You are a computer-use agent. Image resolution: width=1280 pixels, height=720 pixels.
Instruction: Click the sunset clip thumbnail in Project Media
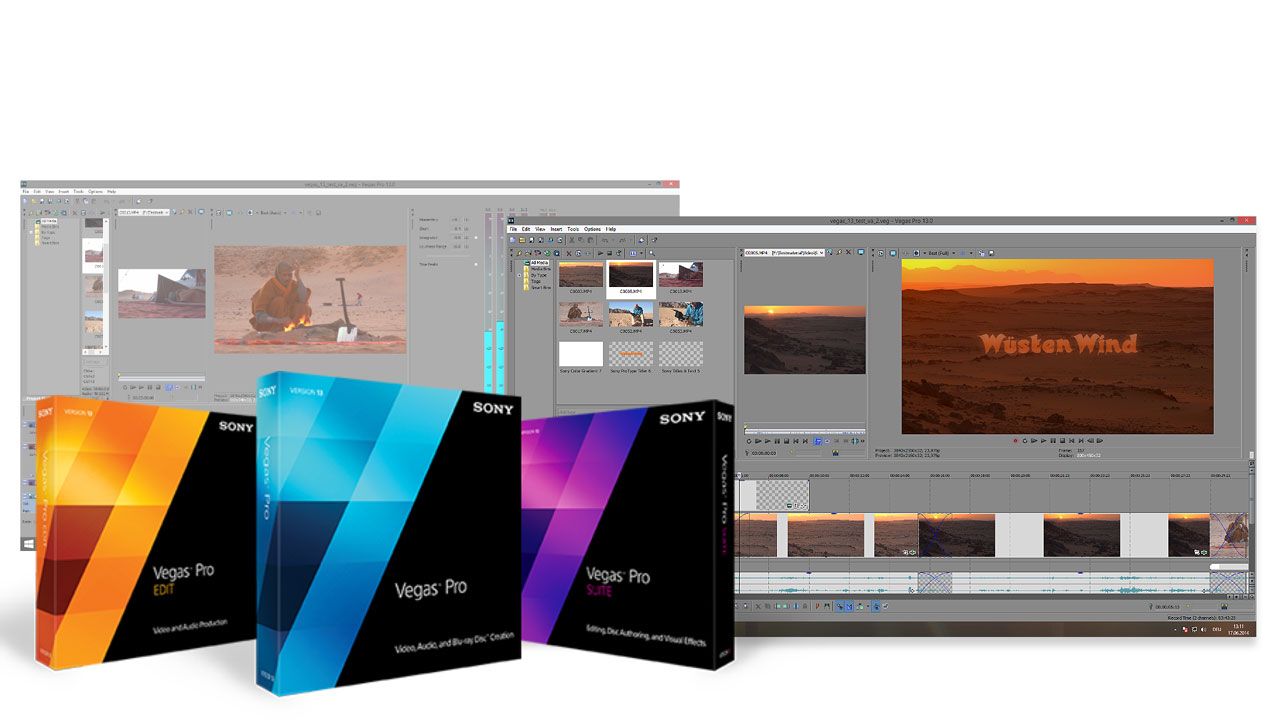[631, 274]
